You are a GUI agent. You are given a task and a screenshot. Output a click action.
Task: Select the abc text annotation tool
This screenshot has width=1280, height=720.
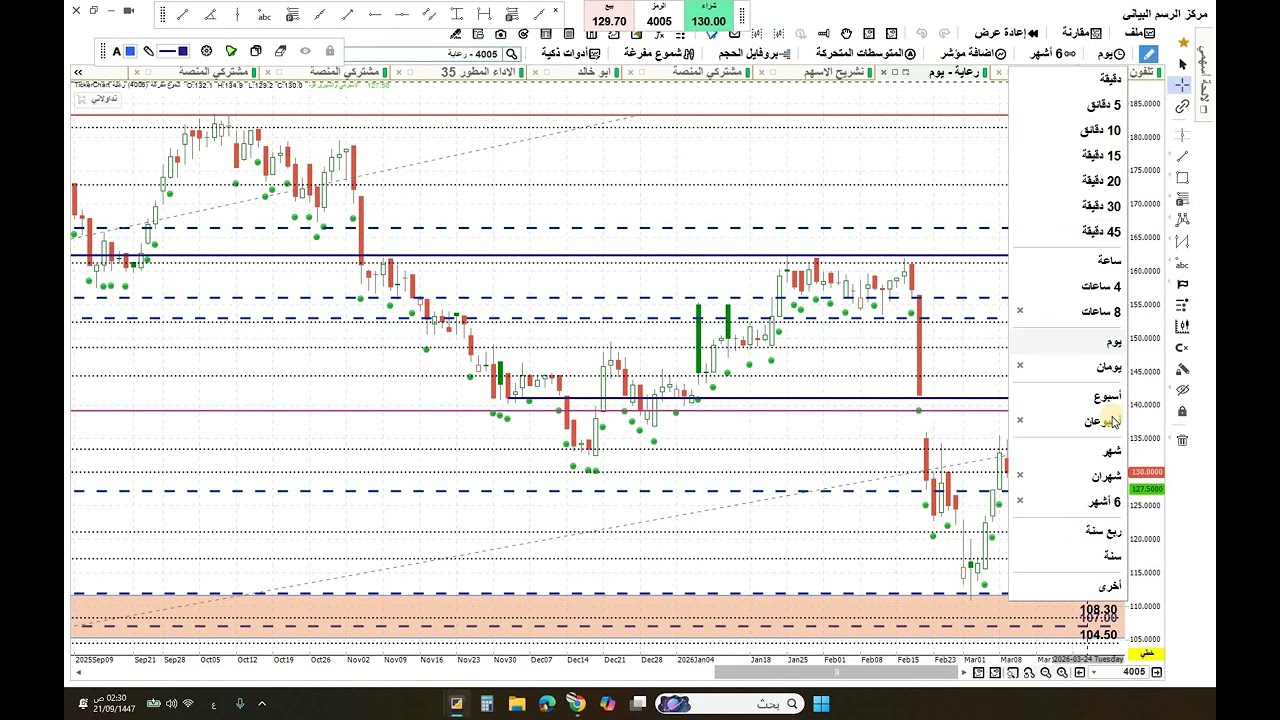[x=264, y=15]
